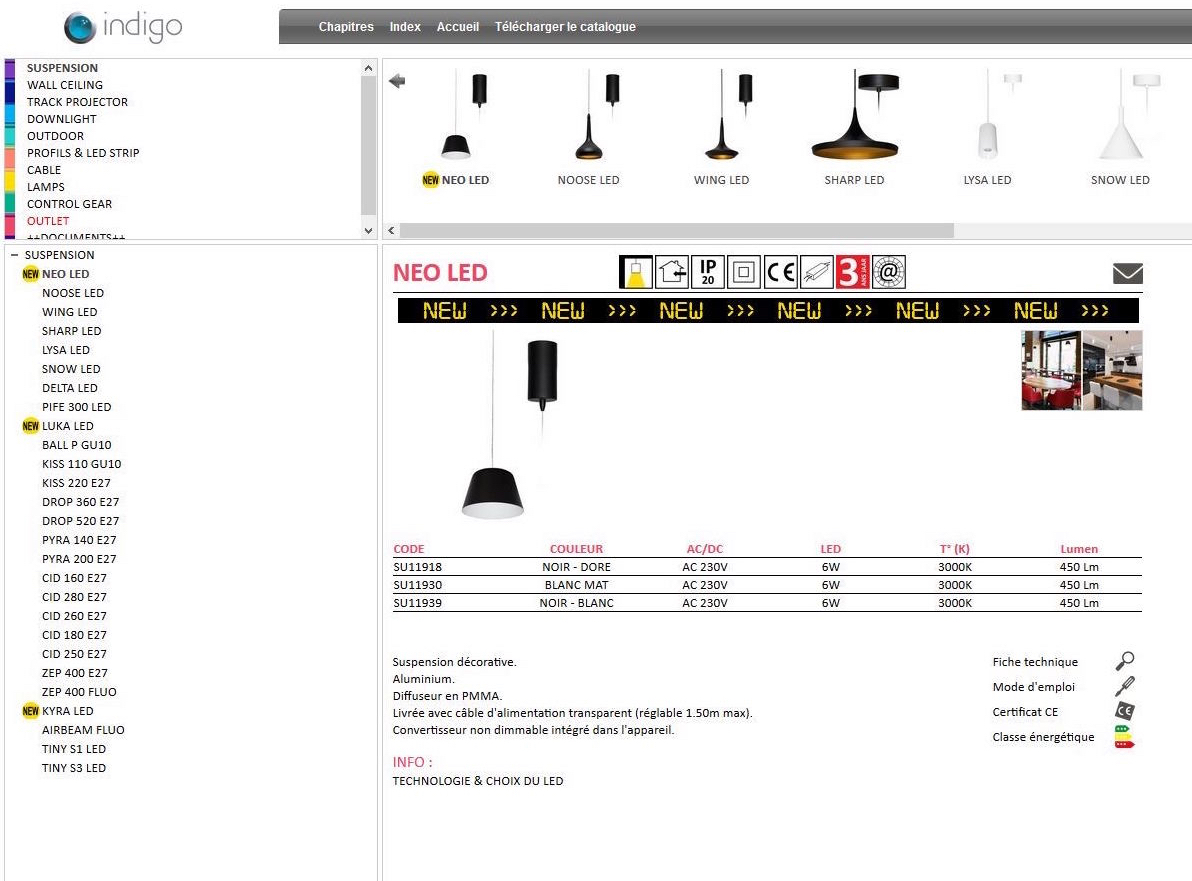Viewport: 1192px width, 881px height.
Task: Open Fiche technique magnifier icon
Action: point(1125,661)
